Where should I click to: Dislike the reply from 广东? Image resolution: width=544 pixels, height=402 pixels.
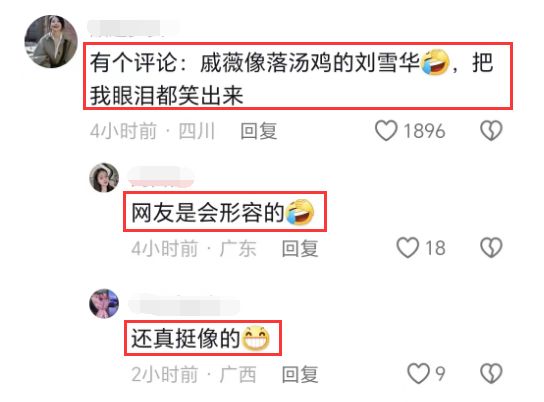pyautogui.click(x=491, y=248)
